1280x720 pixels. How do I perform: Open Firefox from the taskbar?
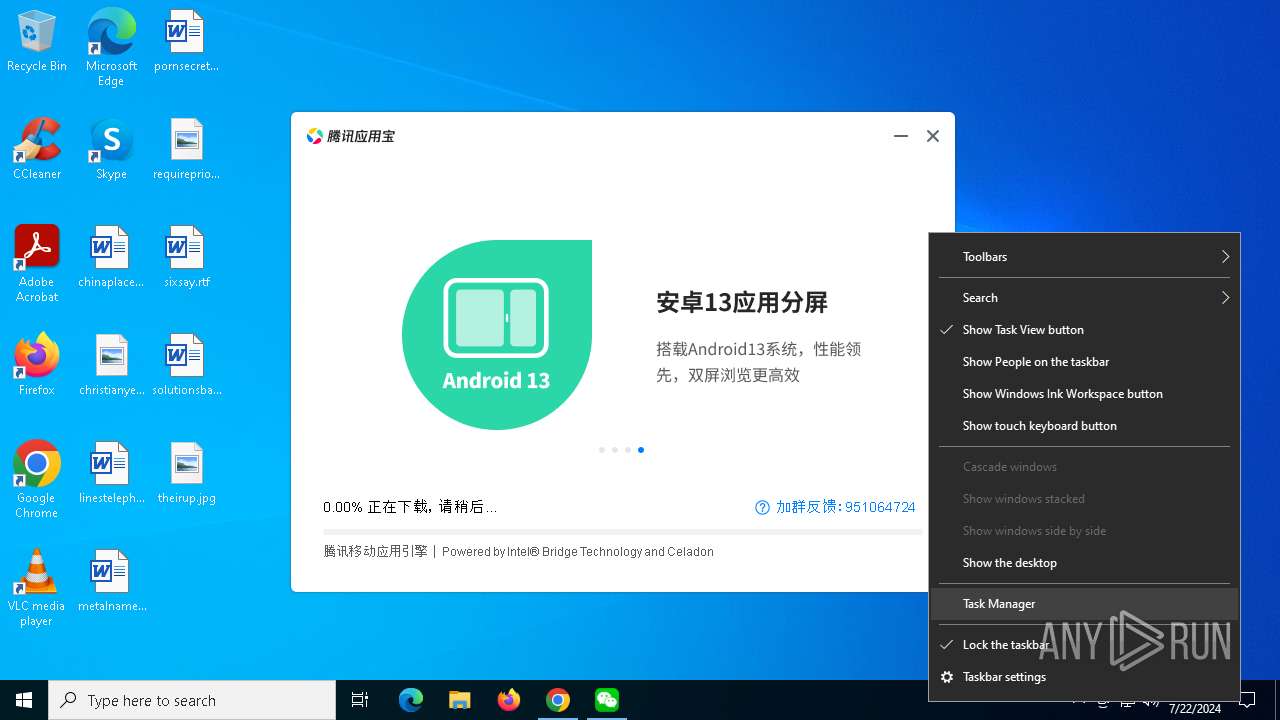coord(509,700)
